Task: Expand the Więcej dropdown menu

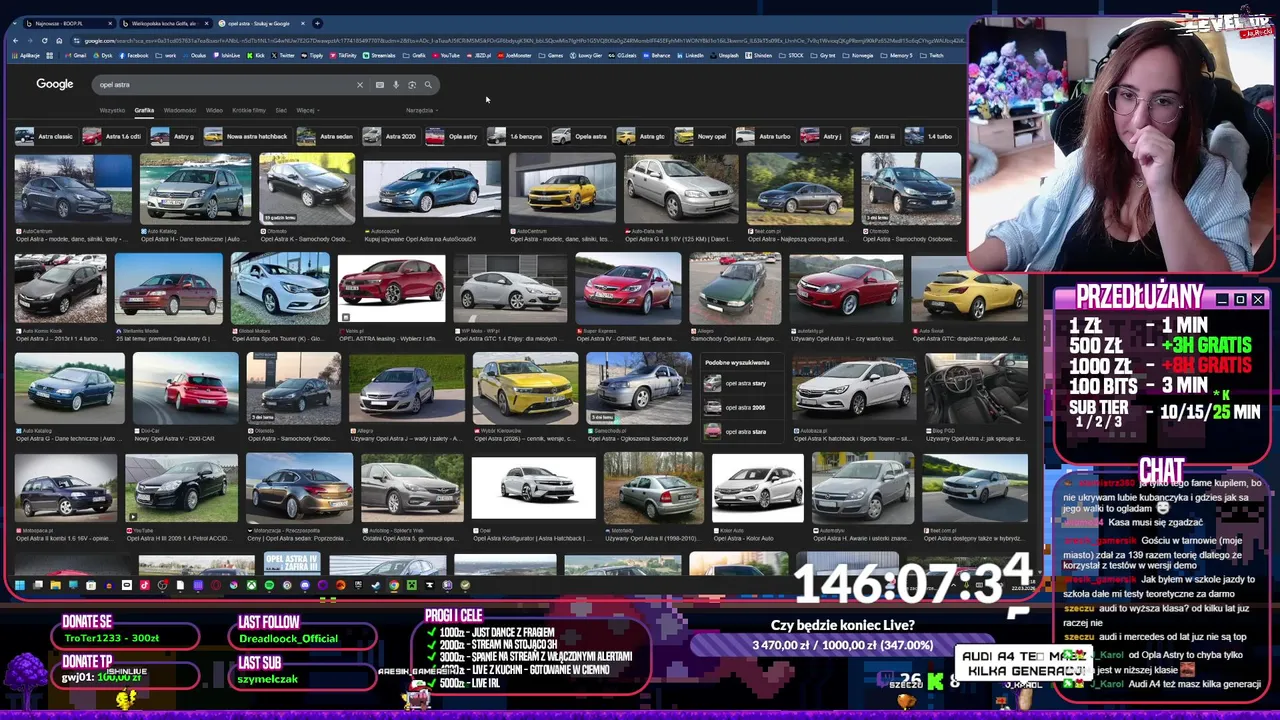Action: (306, 110)
